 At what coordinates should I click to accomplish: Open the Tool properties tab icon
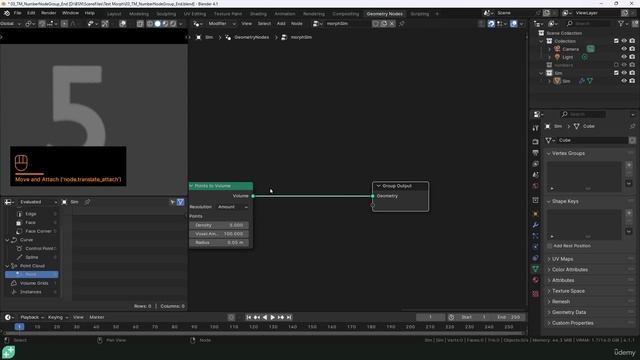coord(536,128)
